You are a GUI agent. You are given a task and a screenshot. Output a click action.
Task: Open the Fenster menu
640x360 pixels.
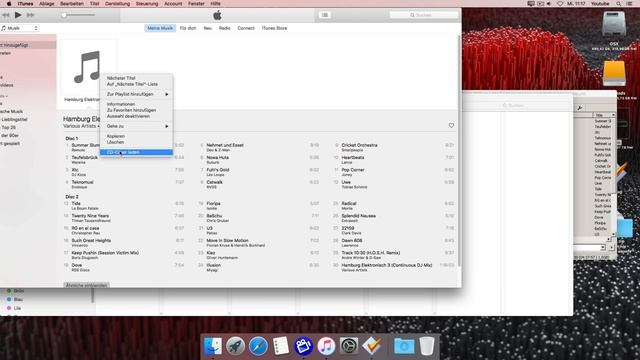point(196,4)
